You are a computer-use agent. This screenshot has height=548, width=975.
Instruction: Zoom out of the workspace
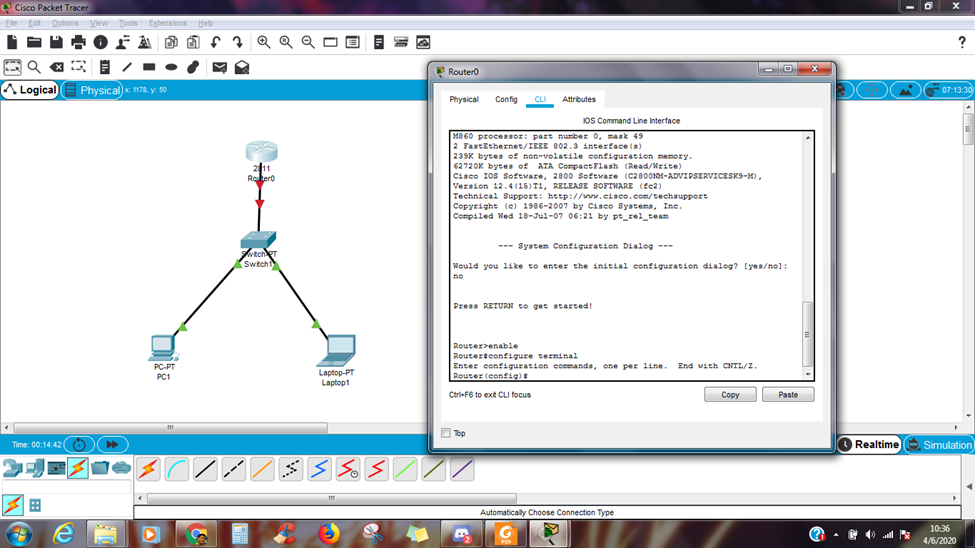(308, 42)
